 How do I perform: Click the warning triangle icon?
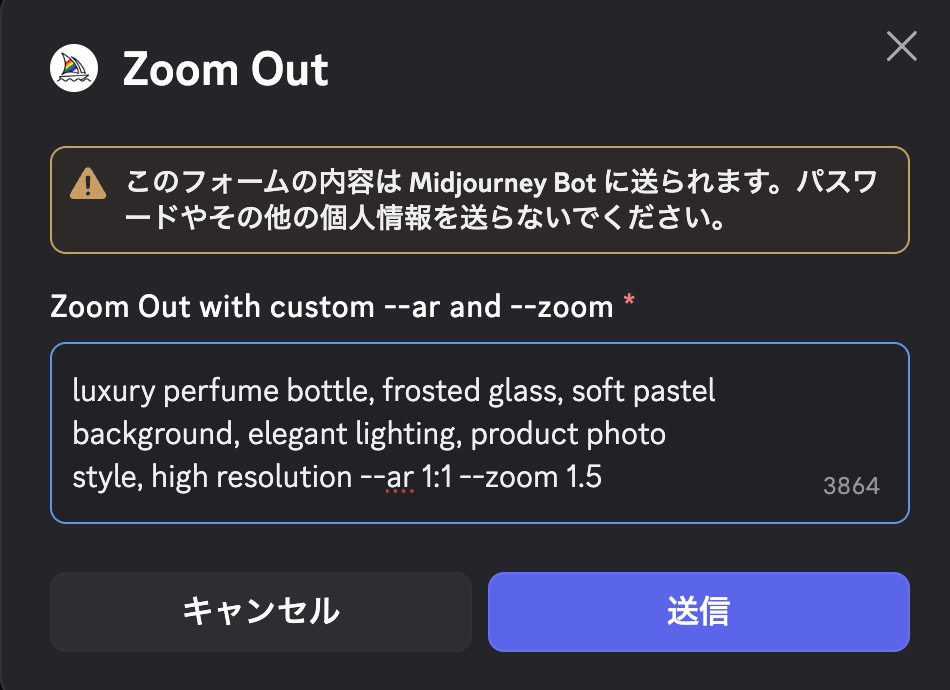tap(88, 184)
